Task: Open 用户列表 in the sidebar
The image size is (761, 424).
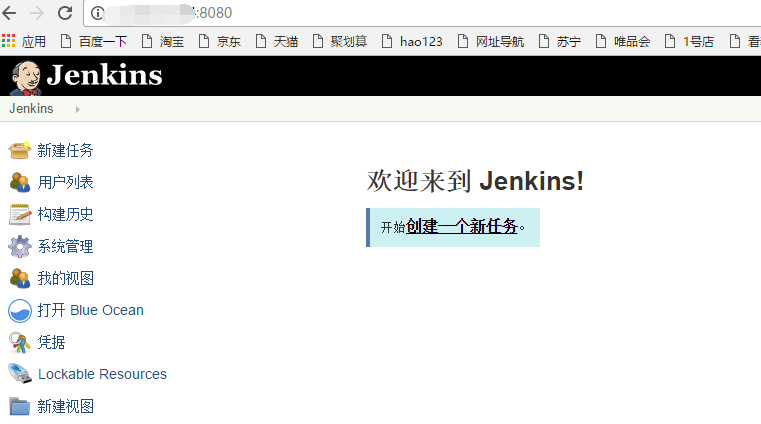Action: 66,182
